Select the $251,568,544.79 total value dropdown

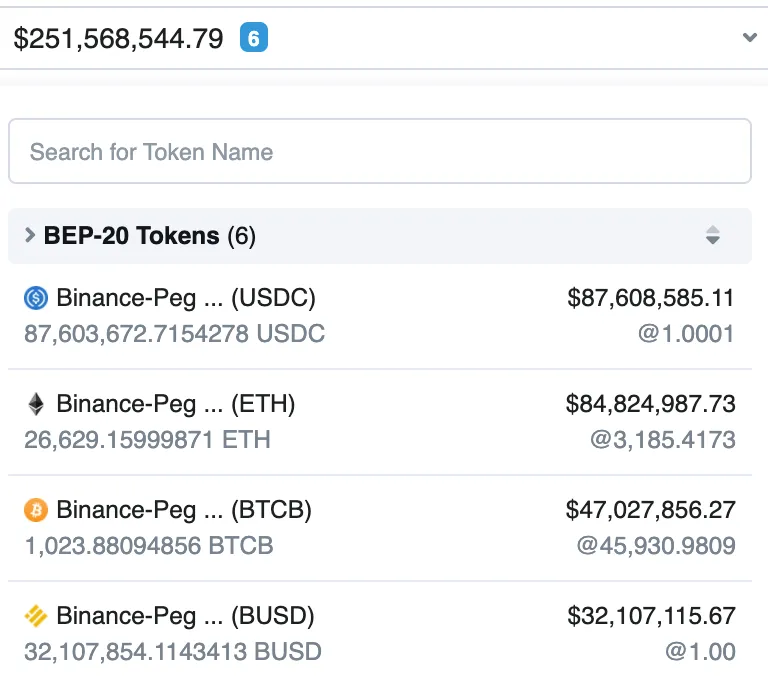pos(384,38)
